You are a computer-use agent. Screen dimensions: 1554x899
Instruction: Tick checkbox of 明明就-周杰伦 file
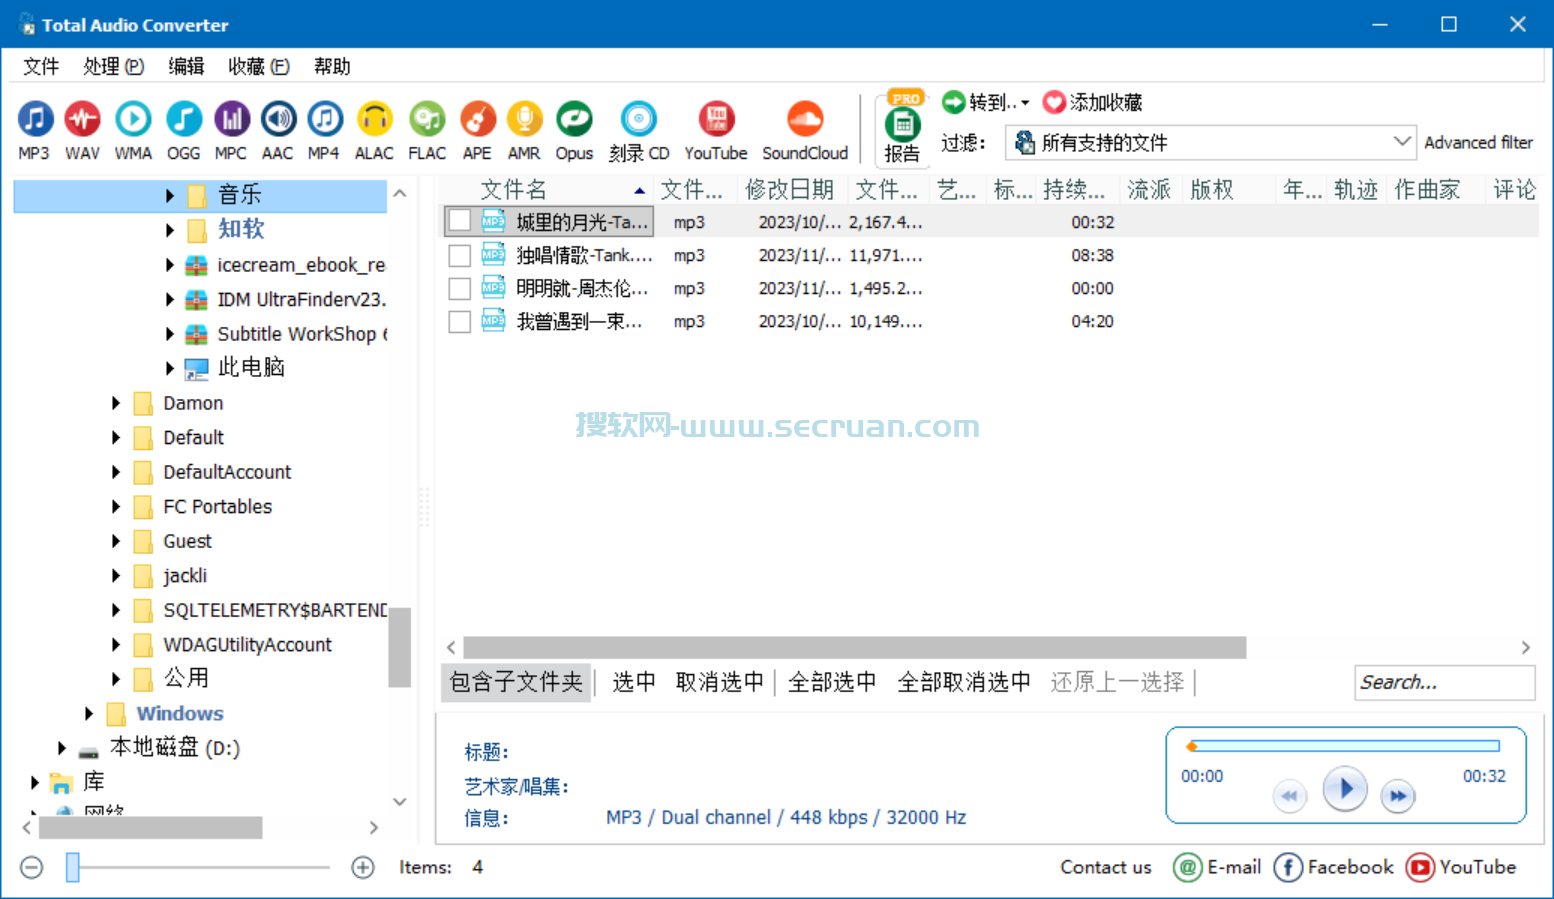tap(460, 288)
